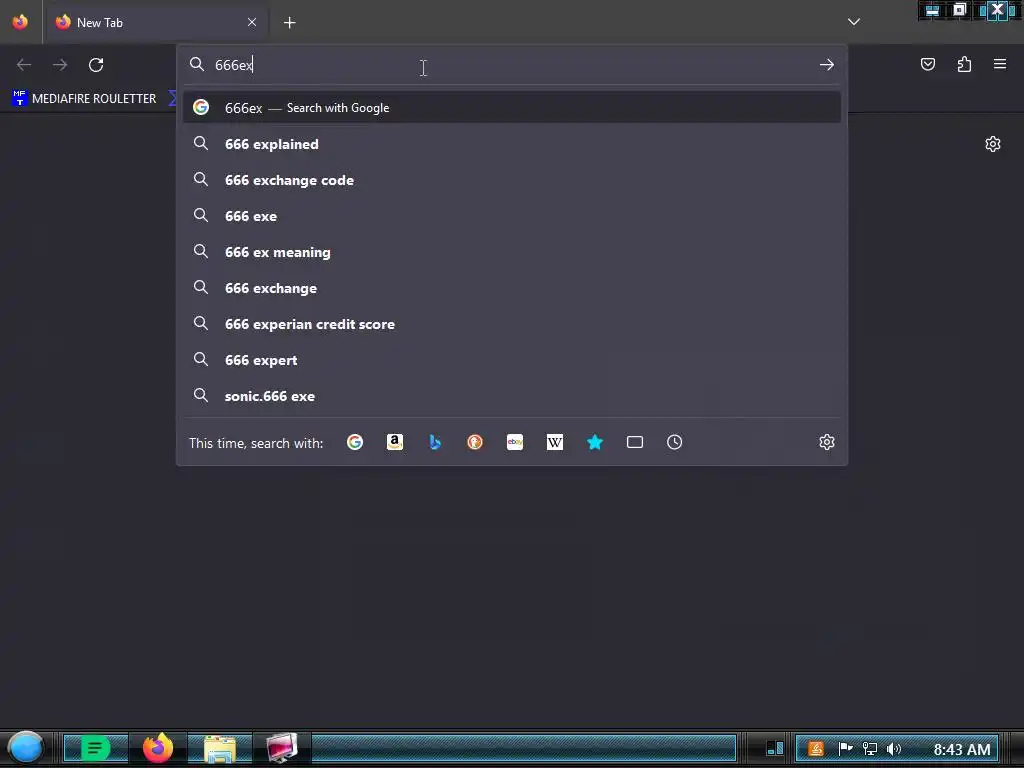Choose suggestion 'sonic.666 exe'
1024x768 pixels.
[x=512, y=396]
